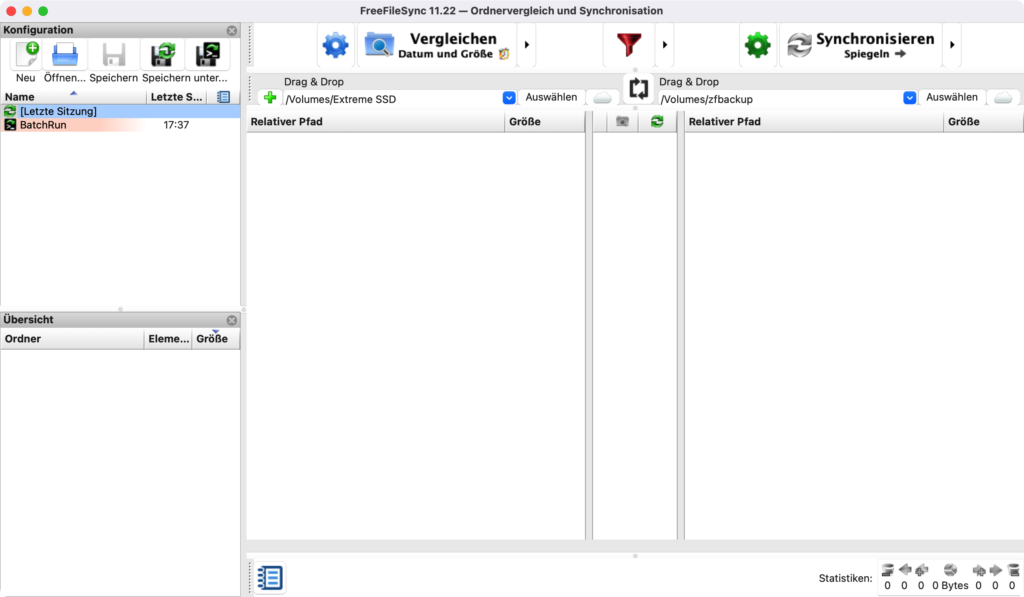Open left folder path history dropdown
Image resolution: width=1024 pixels, height=597 pixels.
(x=509, y=98)
